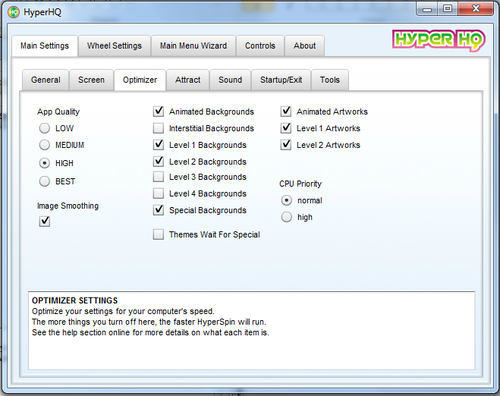500x396 pixels.
Task: Switch to the Main Settings tab
Action: [45, 46]
